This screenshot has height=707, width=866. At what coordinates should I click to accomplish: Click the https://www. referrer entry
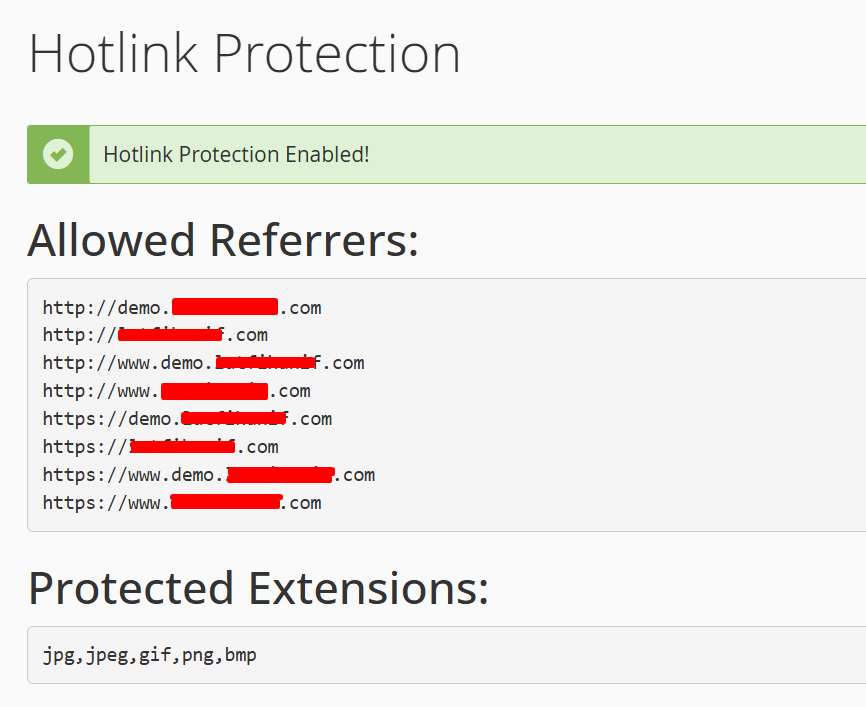(182, 503)
